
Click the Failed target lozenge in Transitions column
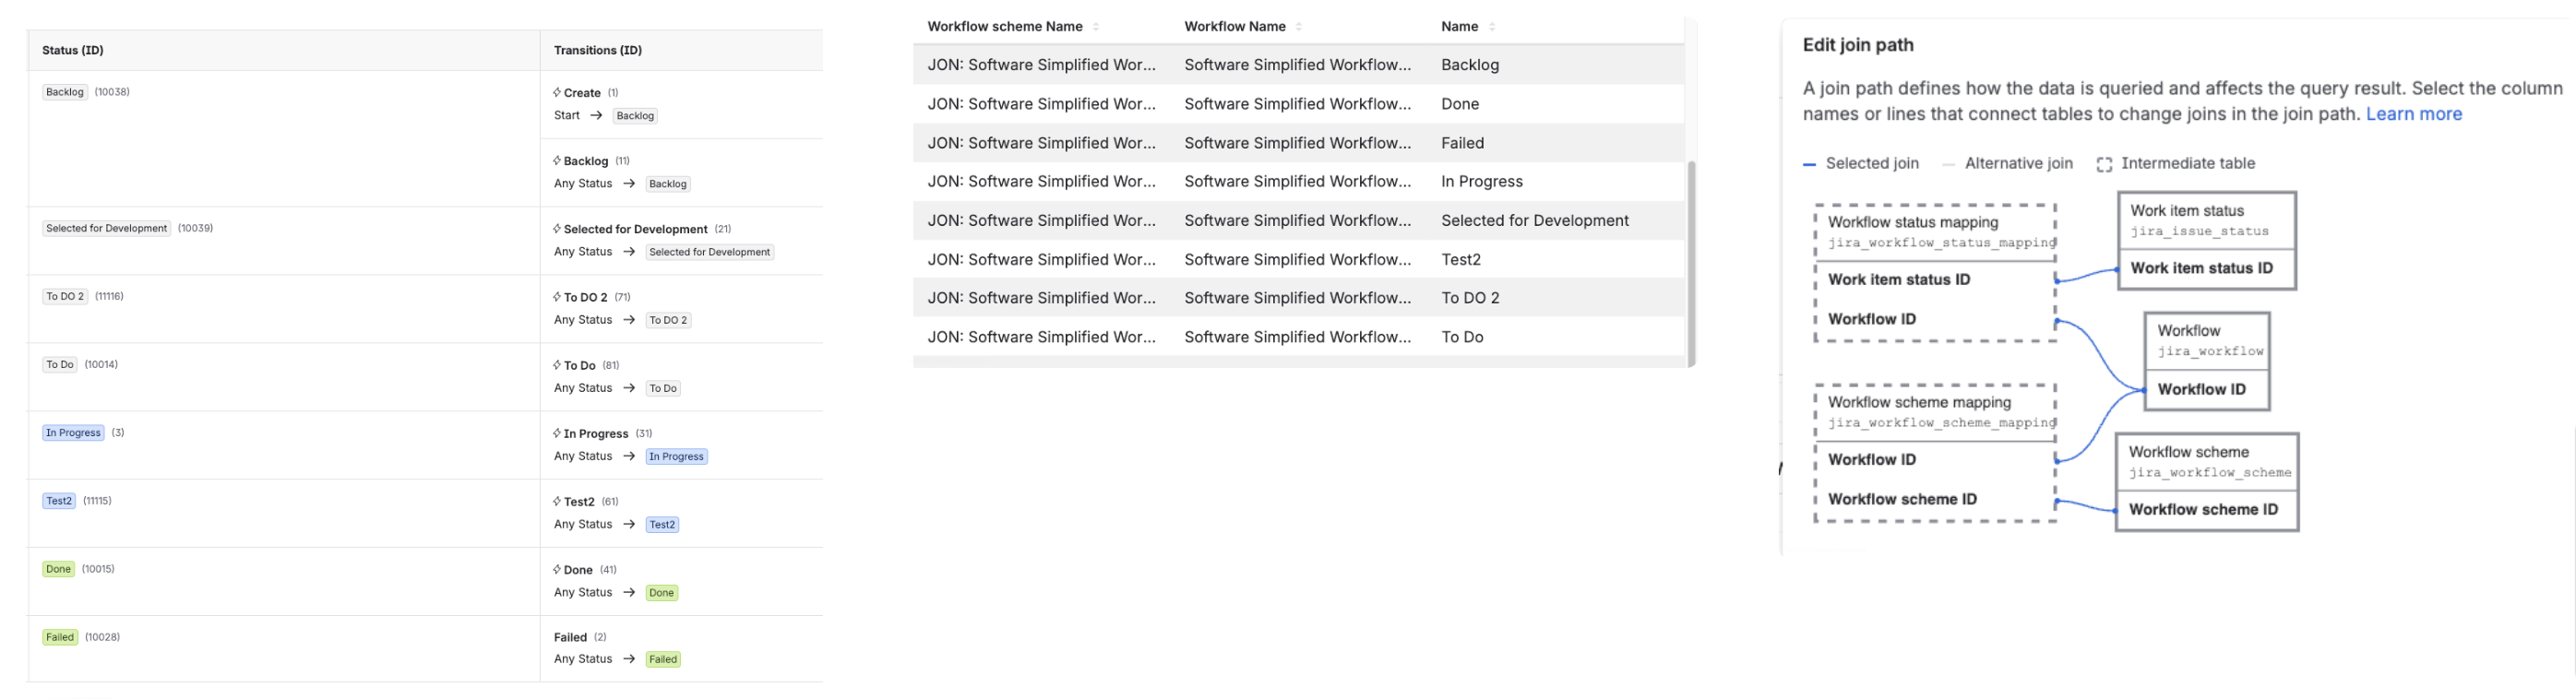point(663,659)
